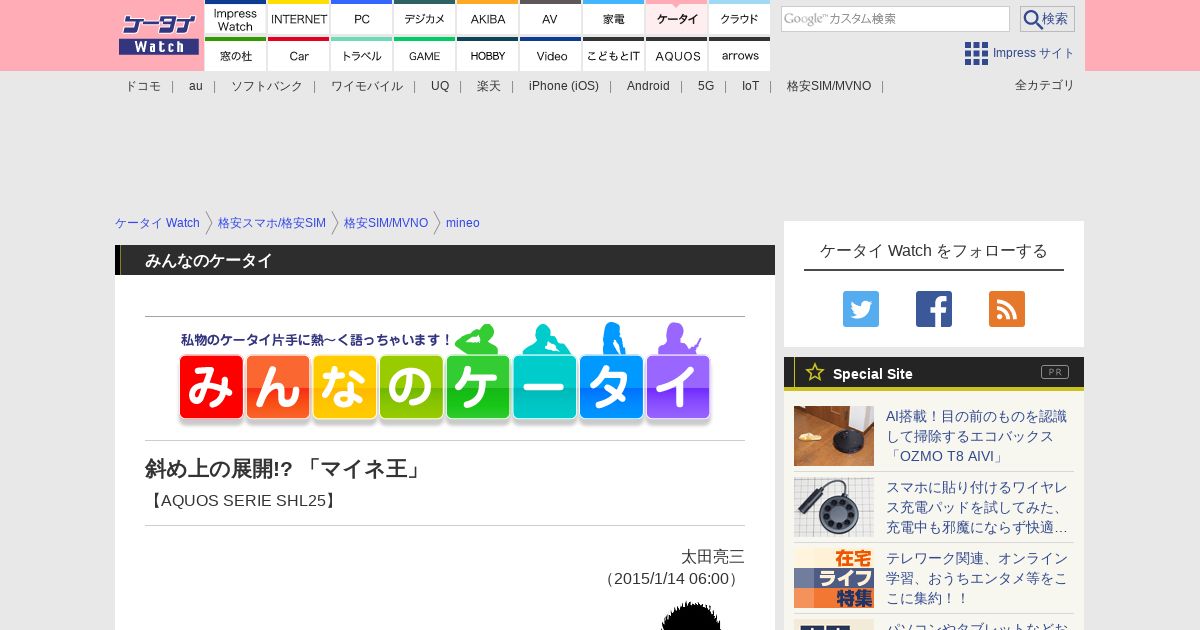Focus the Google カスタム検索 input field

895,19
